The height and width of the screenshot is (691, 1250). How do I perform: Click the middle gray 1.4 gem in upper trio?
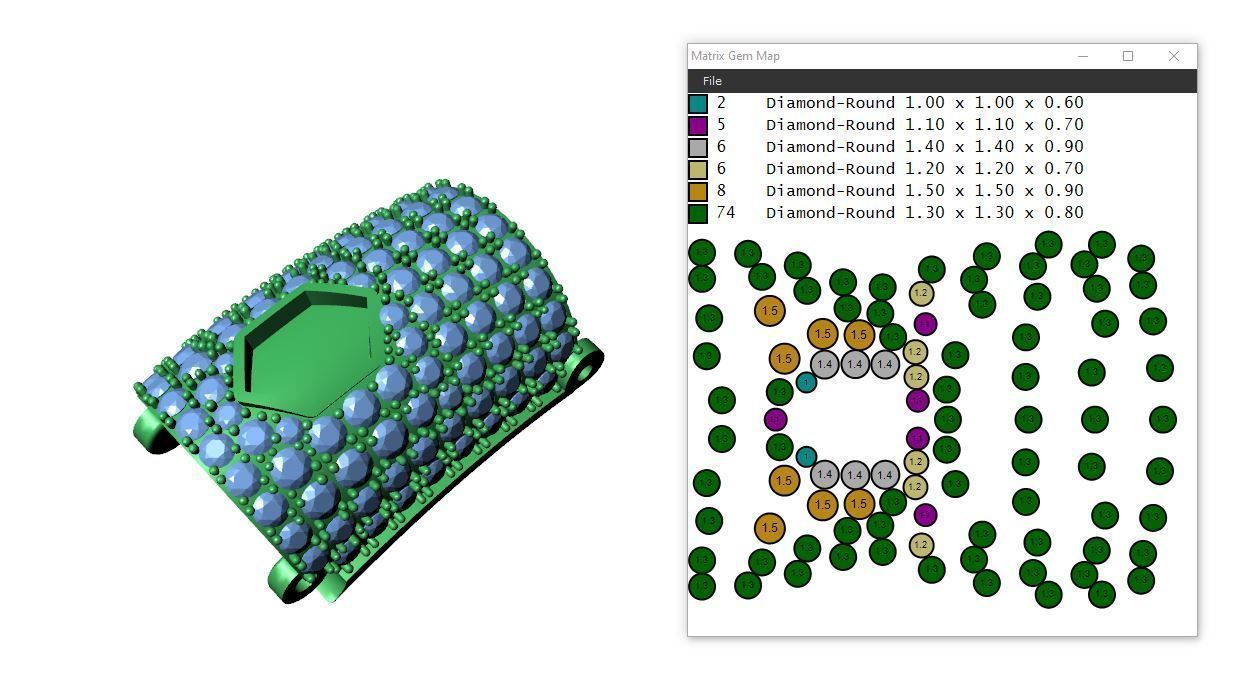pos(854,365)
